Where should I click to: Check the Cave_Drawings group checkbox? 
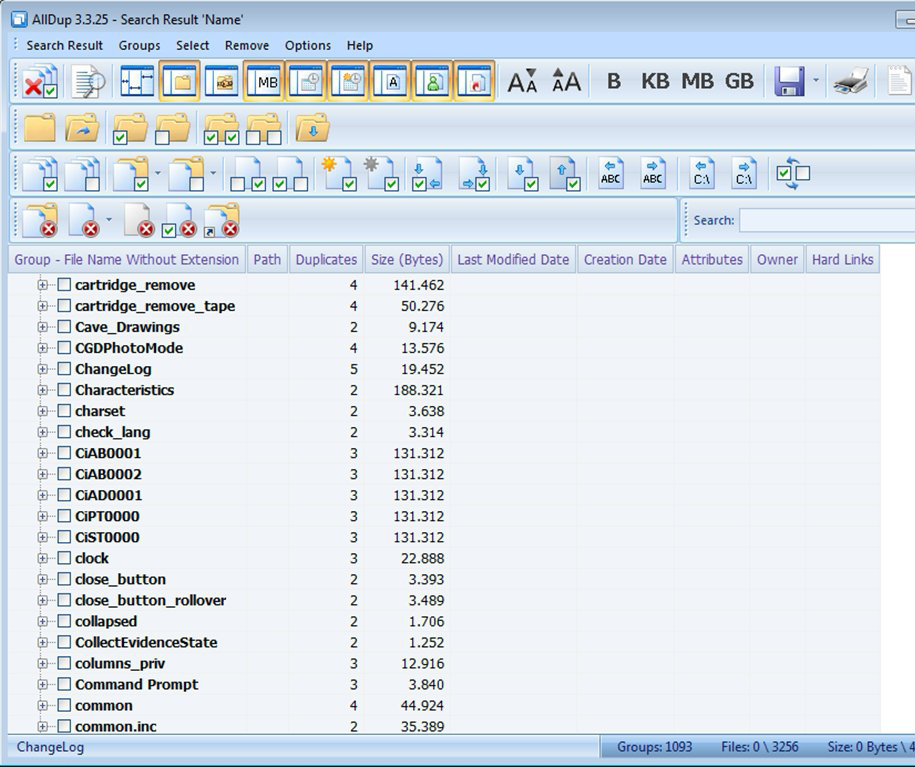click(x=64, y=327)
